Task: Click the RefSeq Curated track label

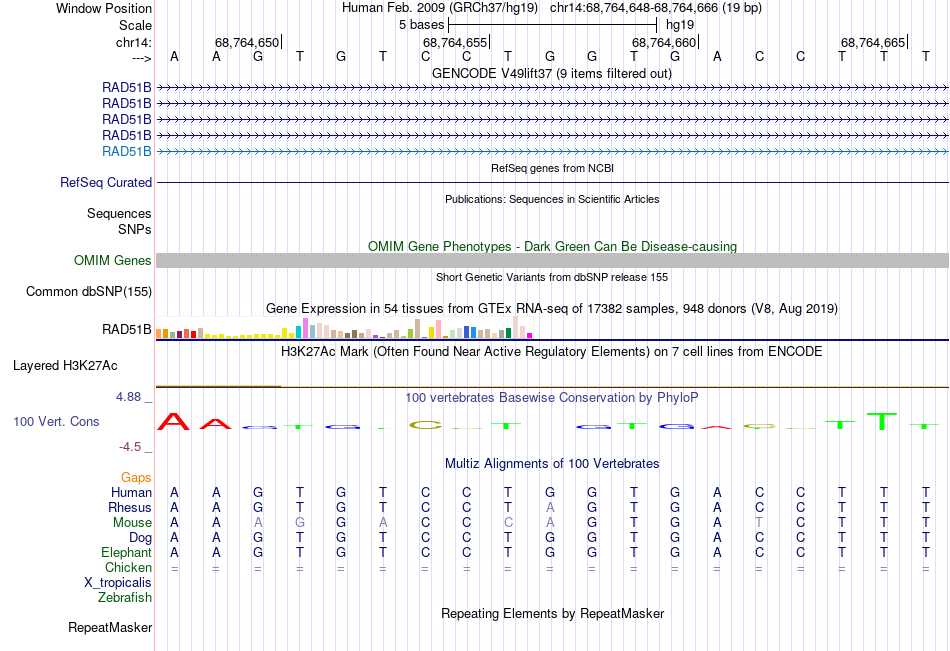Action: 106,182
